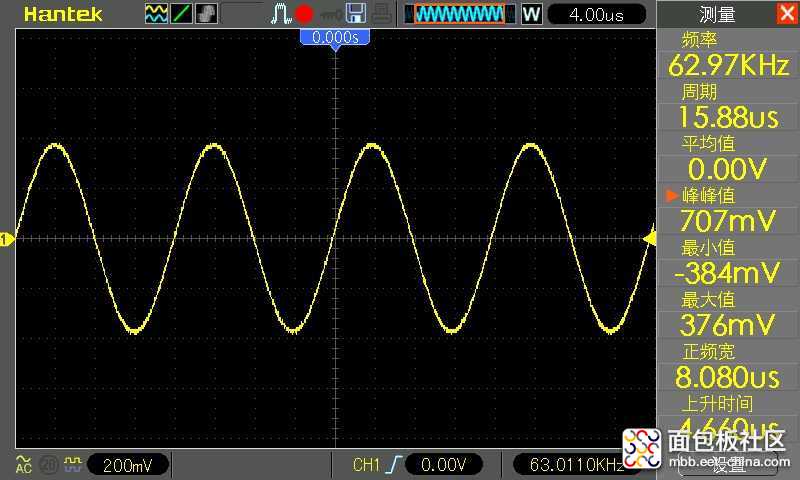
Task: Click the gray stepped waveform icon
Action: coord(206,14)
